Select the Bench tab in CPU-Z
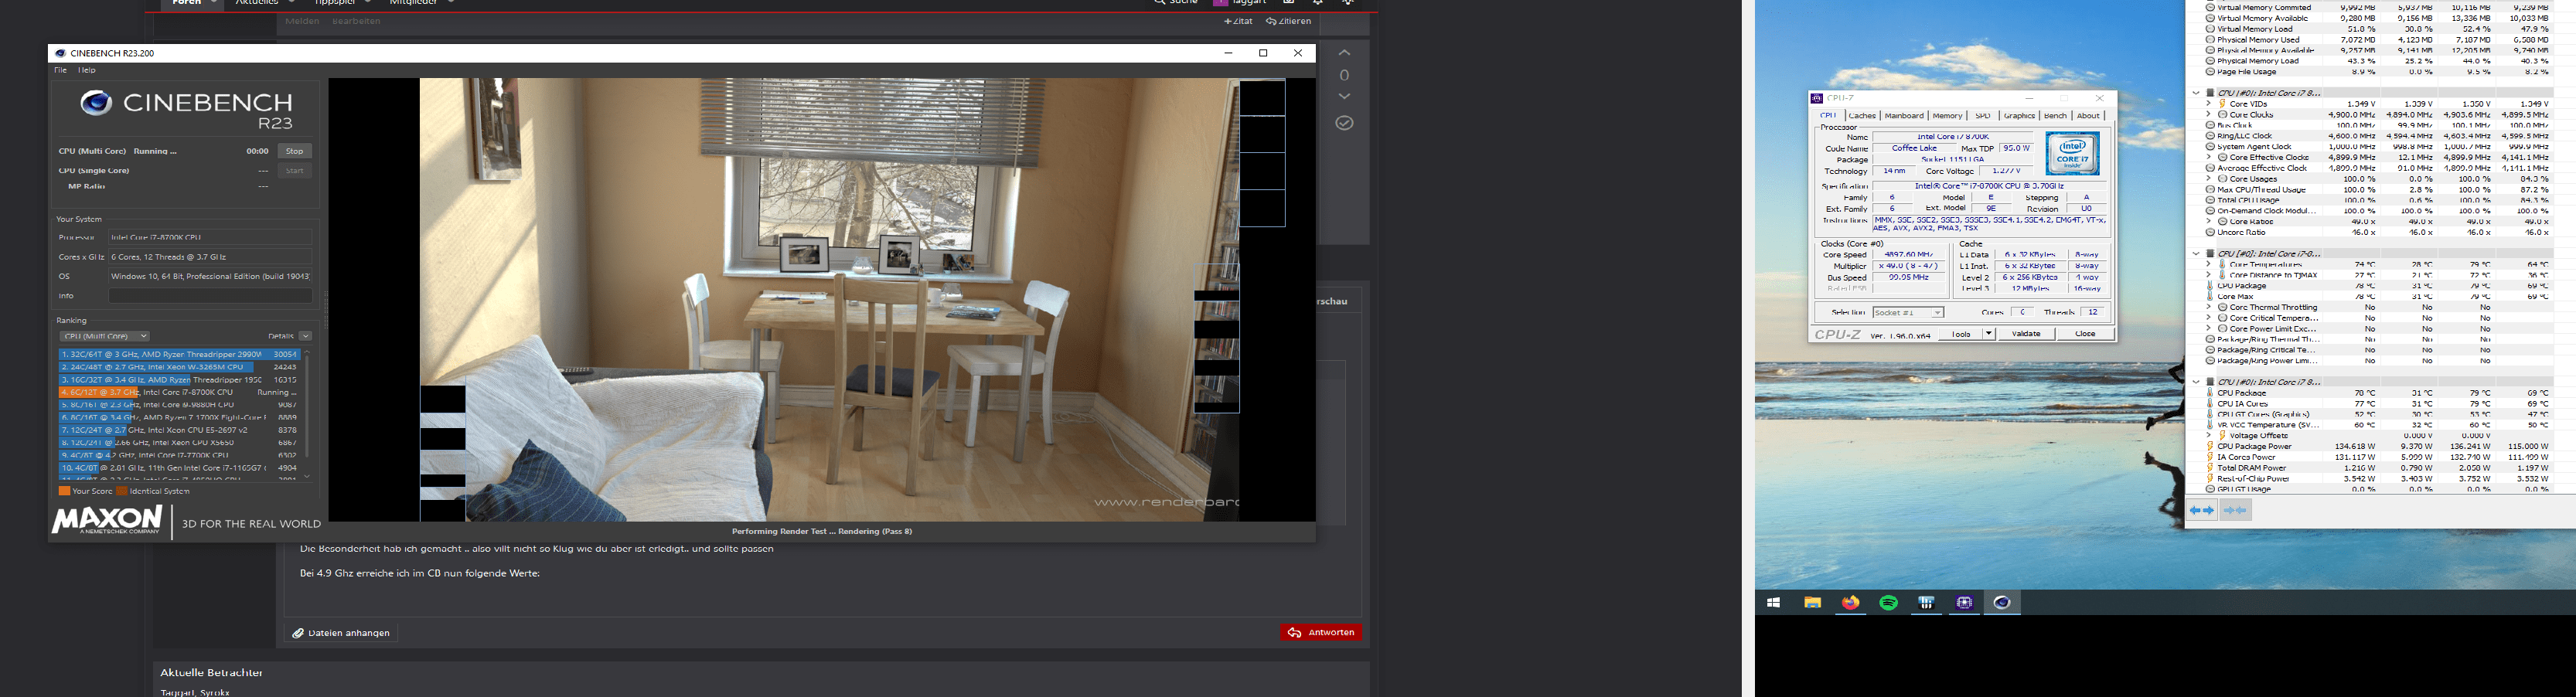The height and width of the screenshot is (697, 2576). 2055,116
